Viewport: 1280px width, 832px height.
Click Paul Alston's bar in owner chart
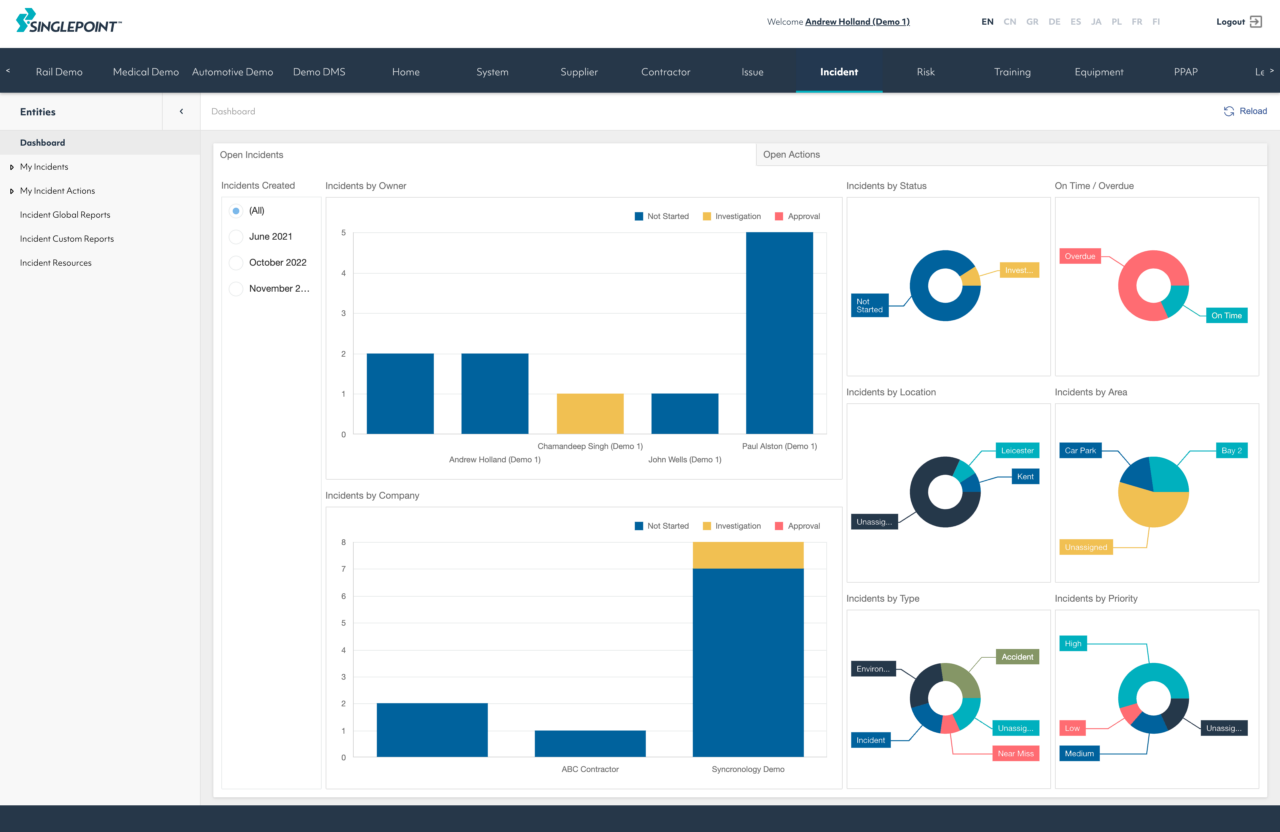(x=779, y=333)
